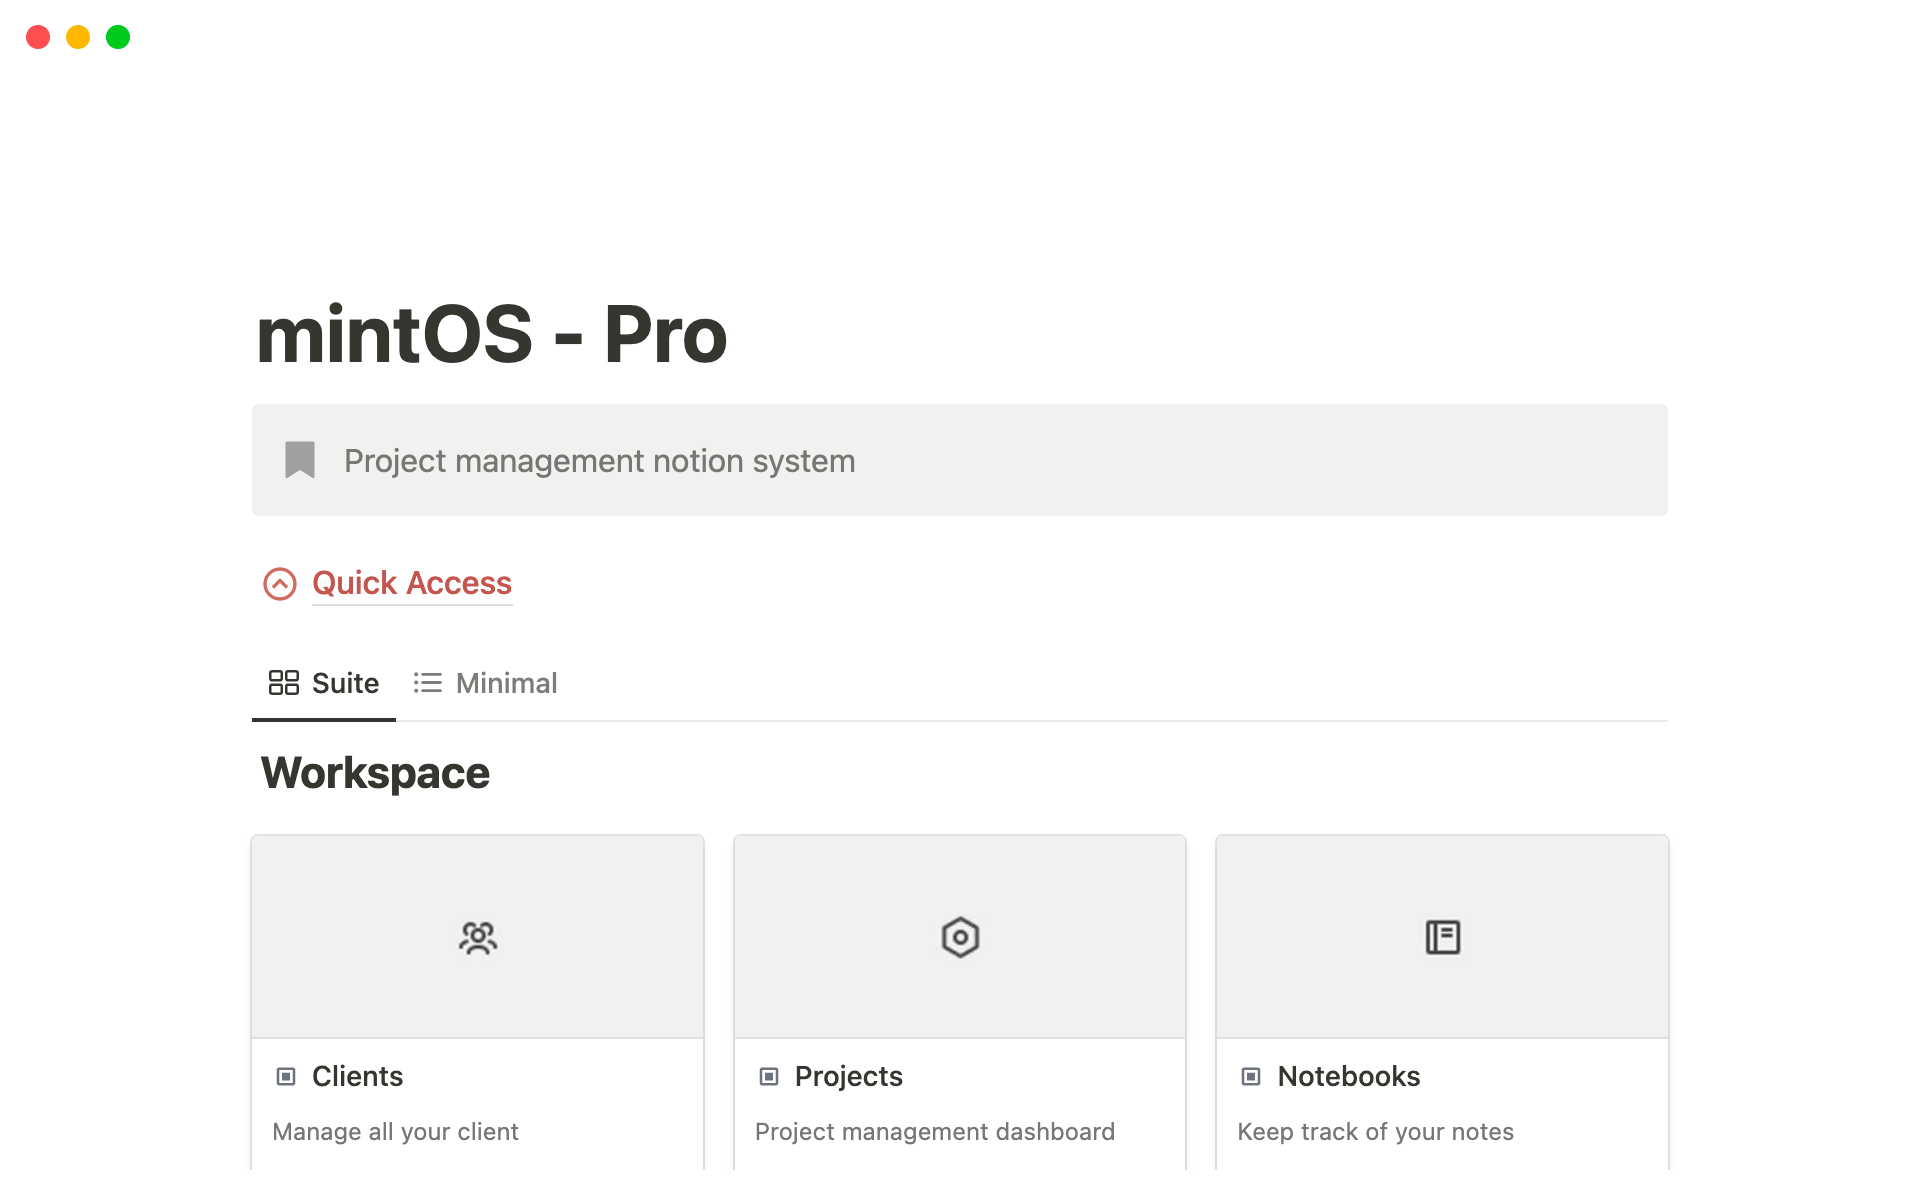Open the Projects page title

(x=848, y=1076)
